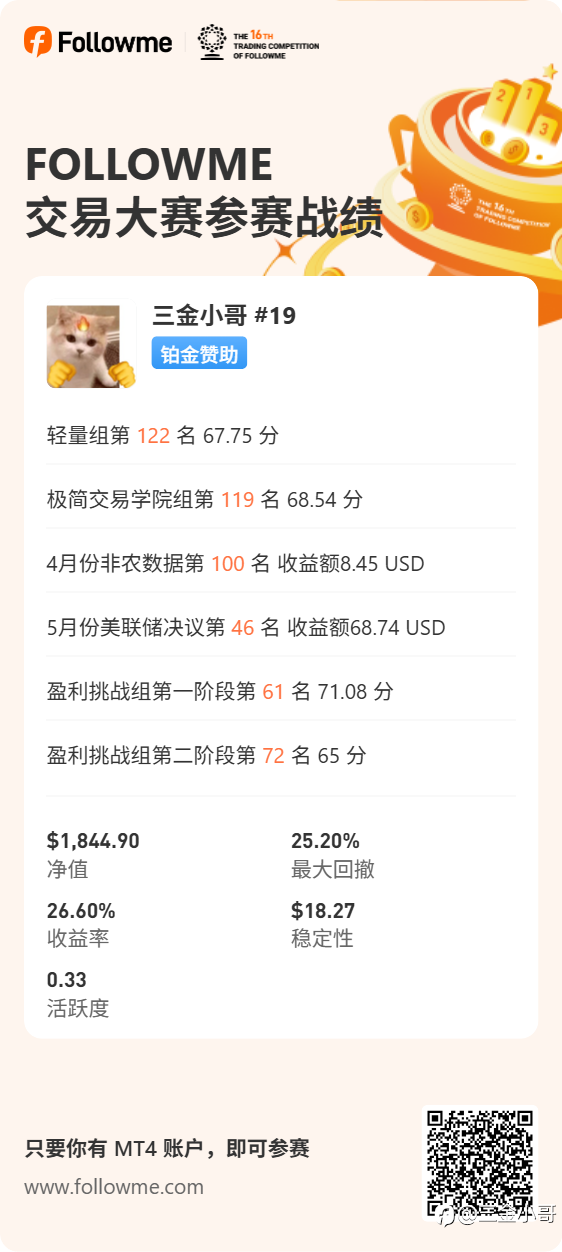Select 盈利挑战组第二阶段 ranking row
562x1252 pixels.
(x=281, y=756)
